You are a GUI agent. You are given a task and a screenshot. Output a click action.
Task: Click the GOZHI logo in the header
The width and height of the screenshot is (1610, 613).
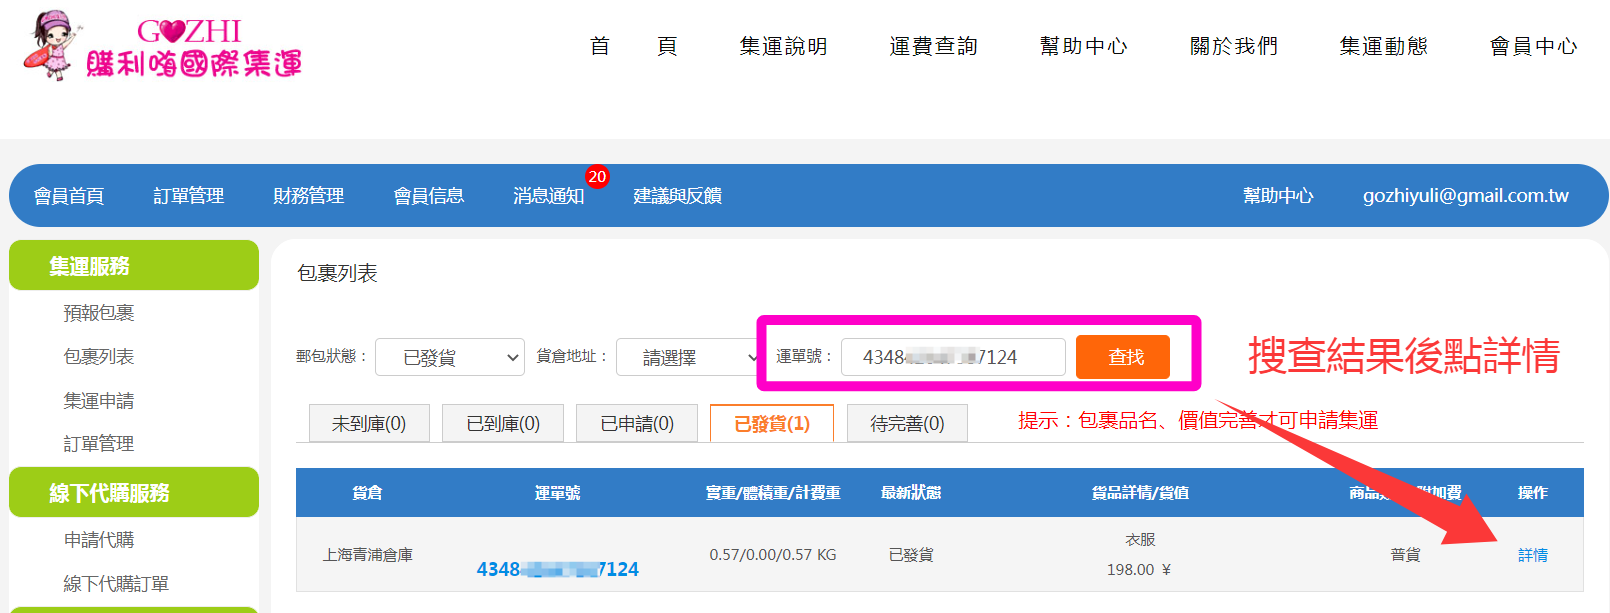click(163, 45)
